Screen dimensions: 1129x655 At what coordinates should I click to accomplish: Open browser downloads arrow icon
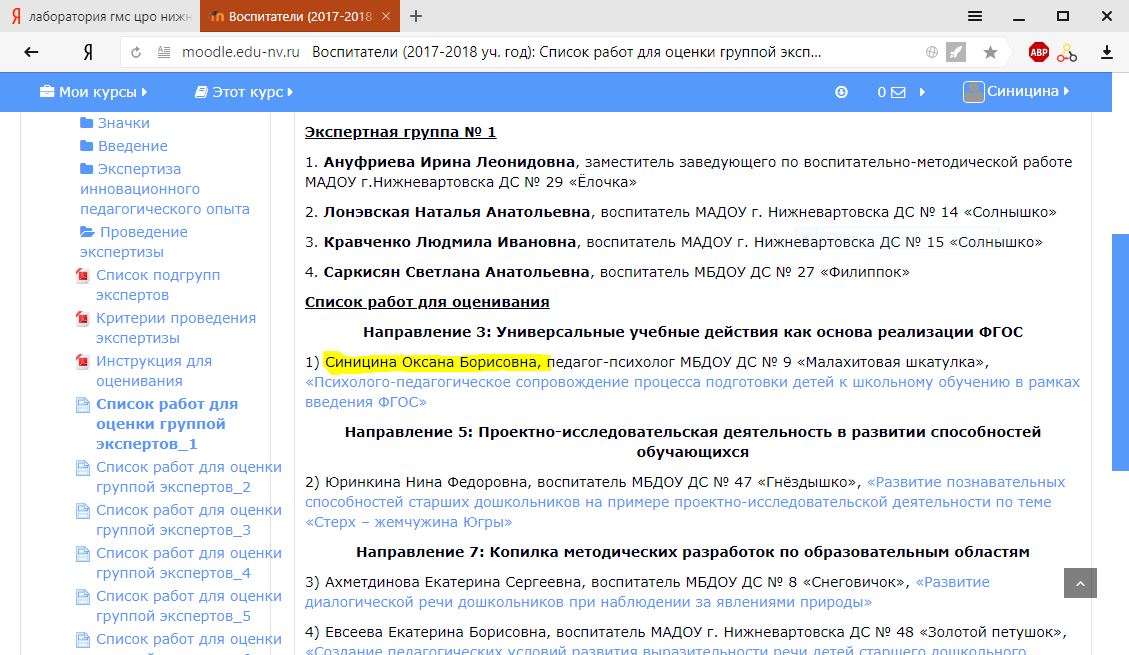click(1107, 53)
